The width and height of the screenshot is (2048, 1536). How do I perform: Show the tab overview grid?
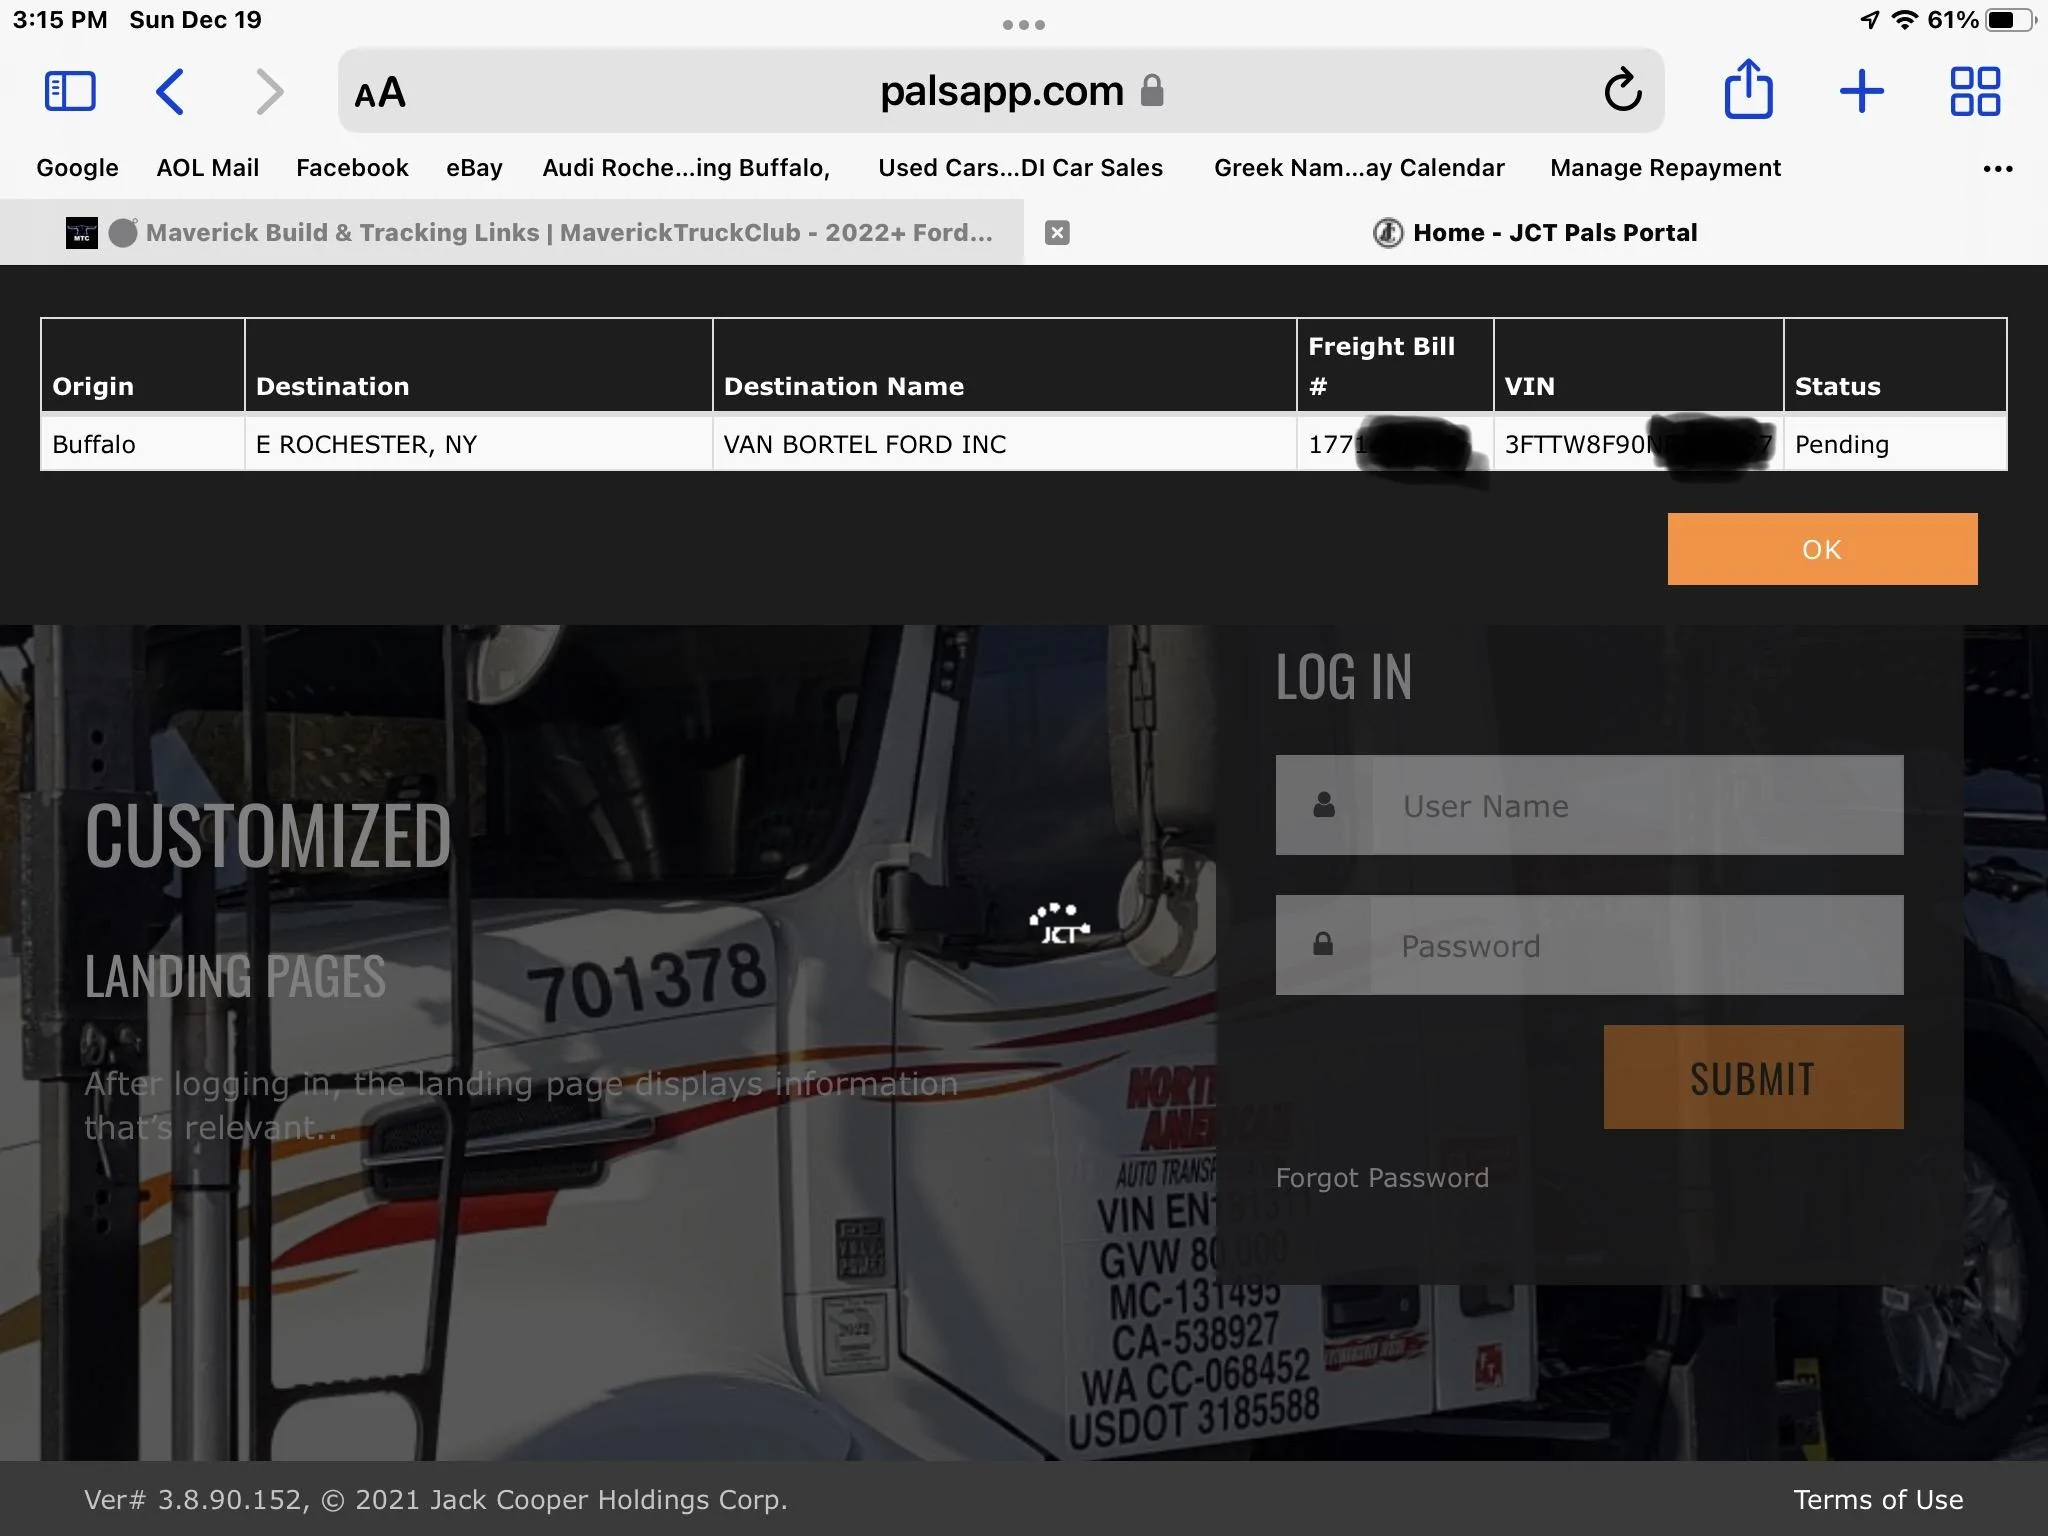1975,92
